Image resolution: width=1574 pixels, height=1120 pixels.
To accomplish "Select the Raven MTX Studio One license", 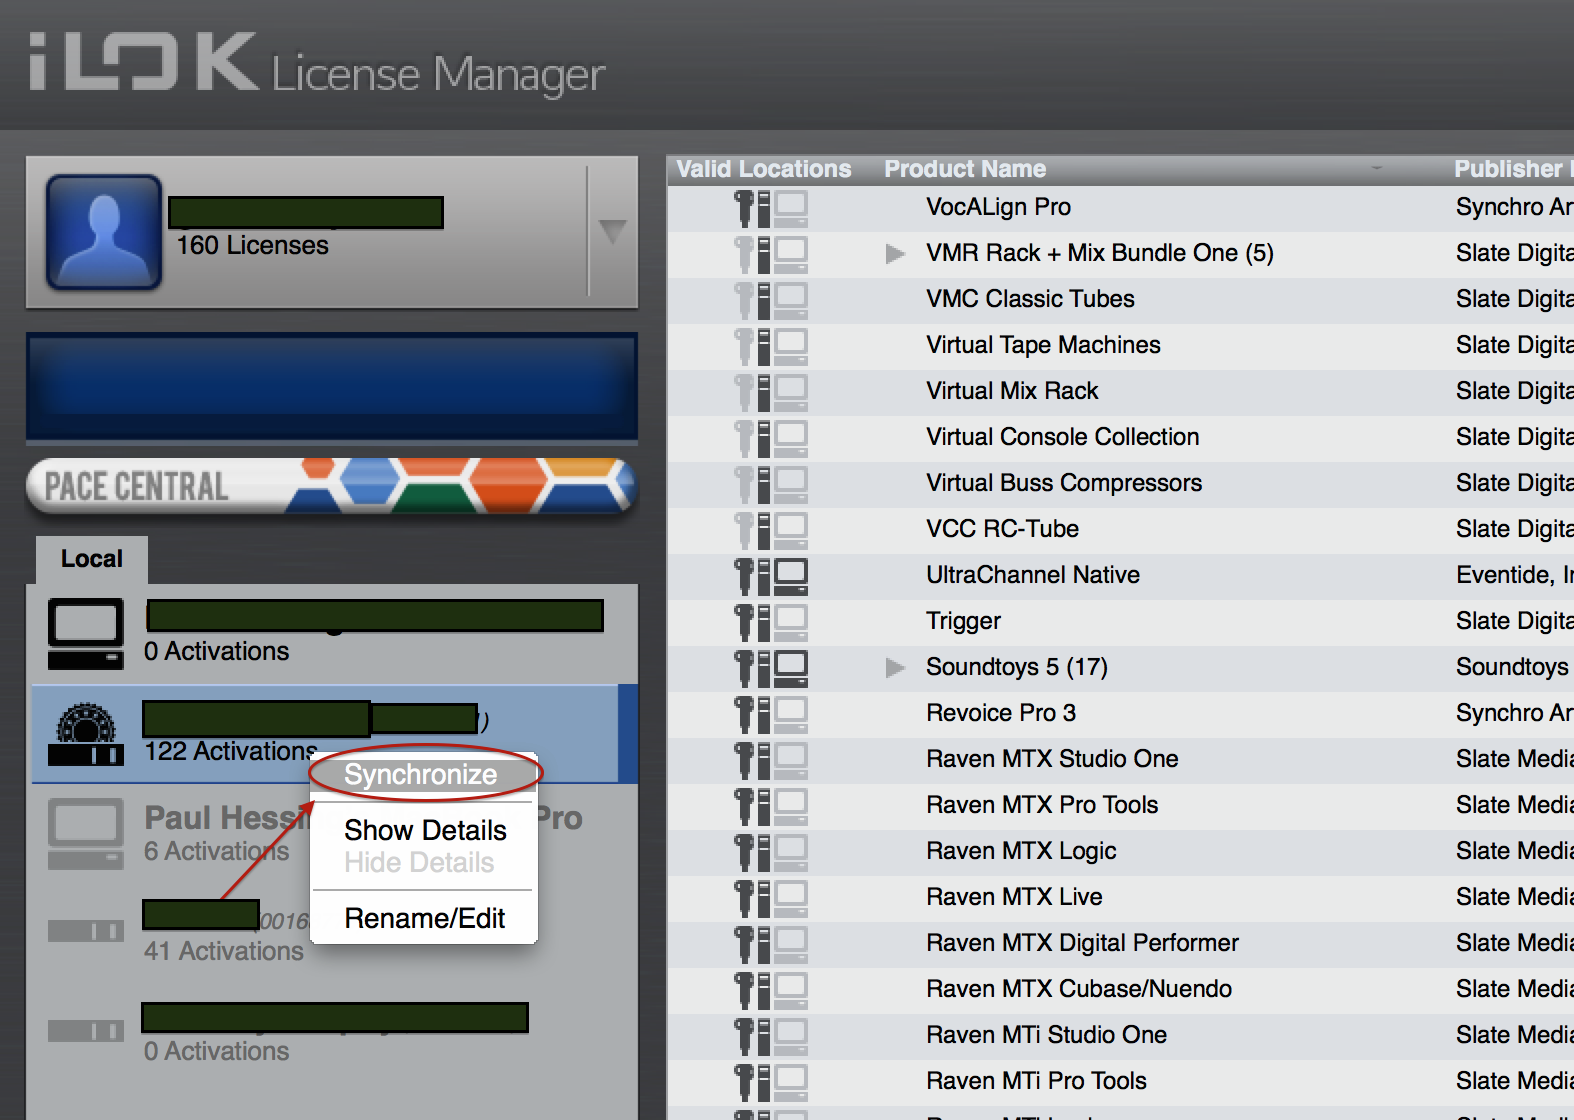I will coord(1121,760).
